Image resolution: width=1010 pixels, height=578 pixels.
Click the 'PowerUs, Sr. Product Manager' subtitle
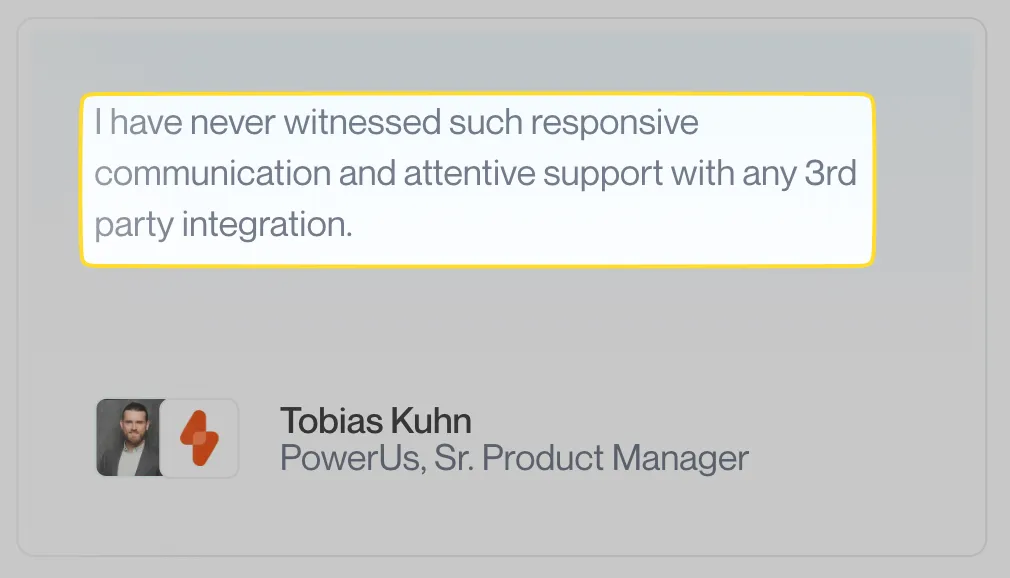(514, 458)
